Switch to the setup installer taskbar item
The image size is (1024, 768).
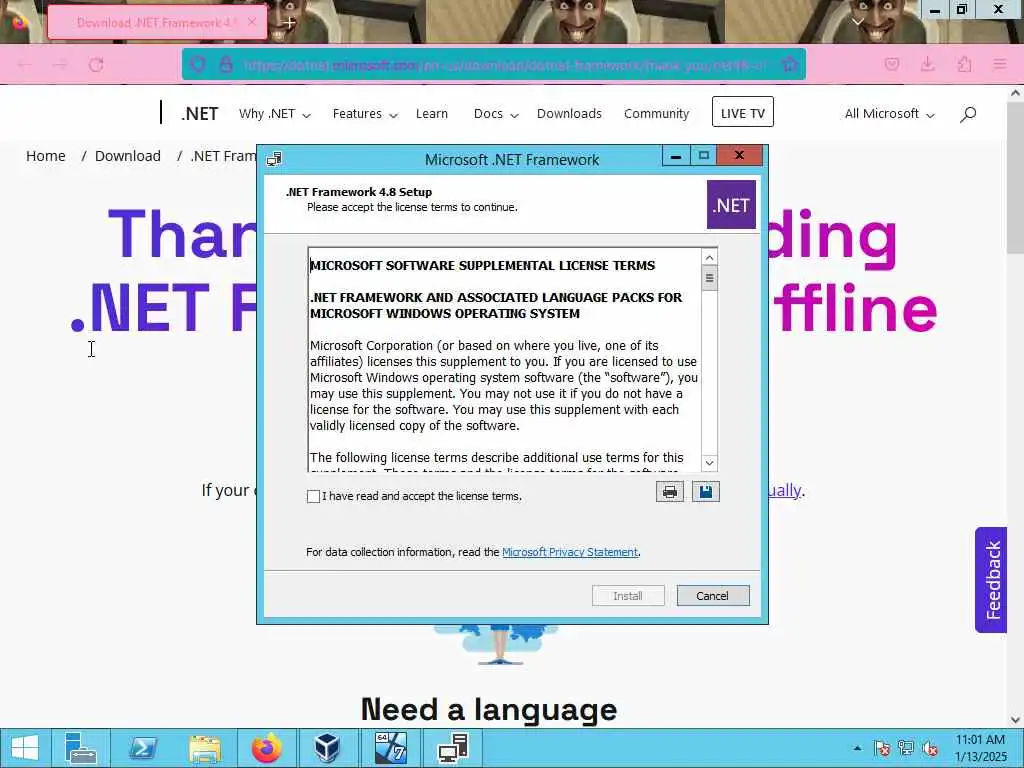453,748
